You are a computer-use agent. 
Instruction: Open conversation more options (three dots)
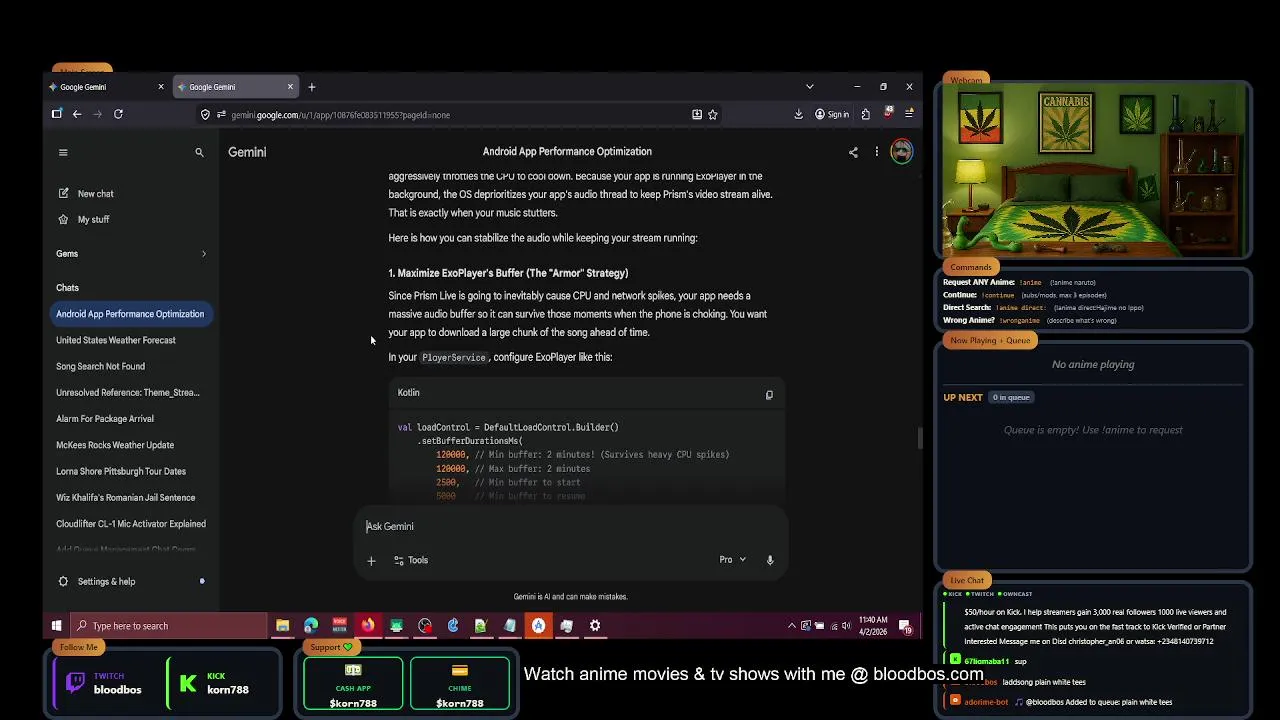click(x=876, y=152)
